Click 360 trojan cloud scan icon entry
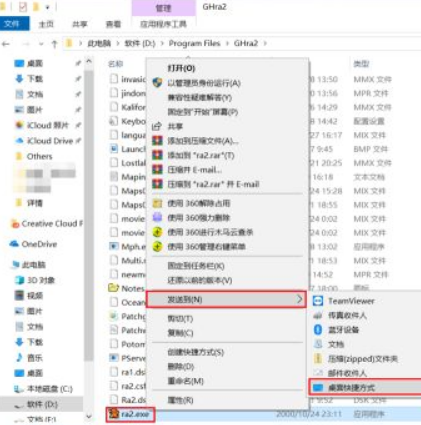 [x=157, y=232]
